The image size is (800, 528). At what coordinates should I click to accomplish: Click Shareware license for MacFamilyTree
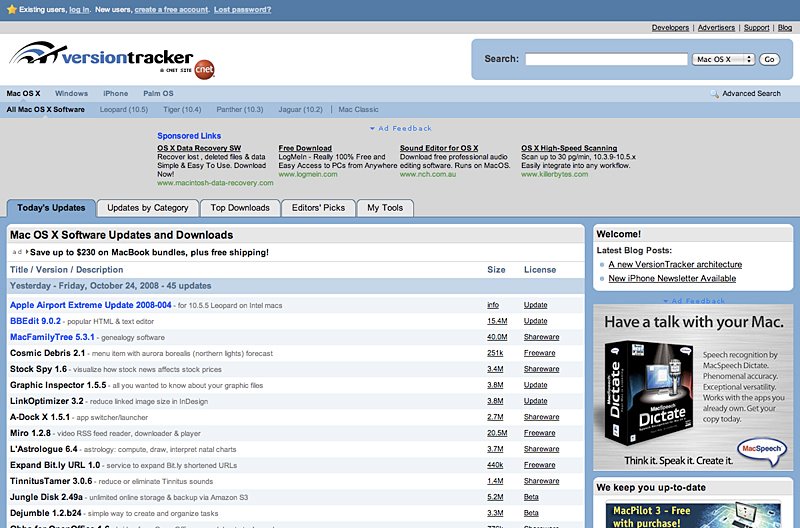tap(541, 337)
